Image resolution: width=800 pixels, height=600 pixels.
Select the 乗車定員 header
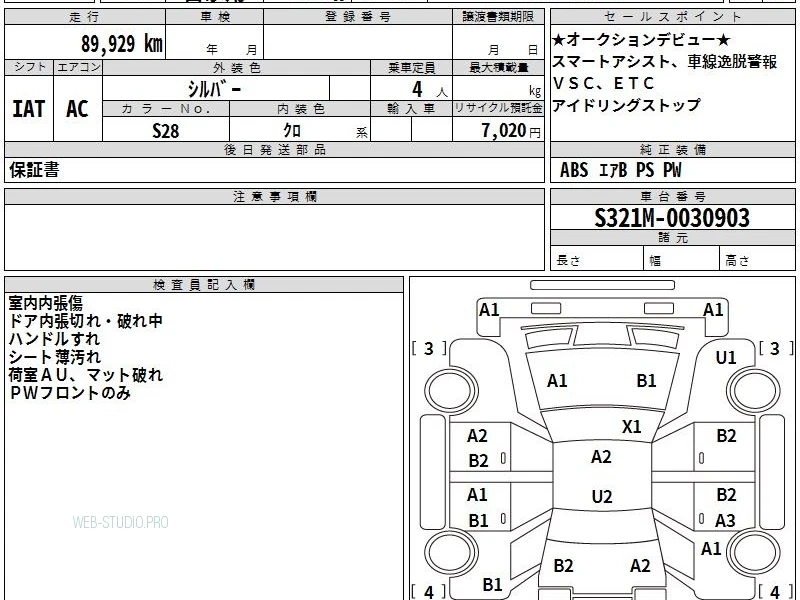coord(412,68)
